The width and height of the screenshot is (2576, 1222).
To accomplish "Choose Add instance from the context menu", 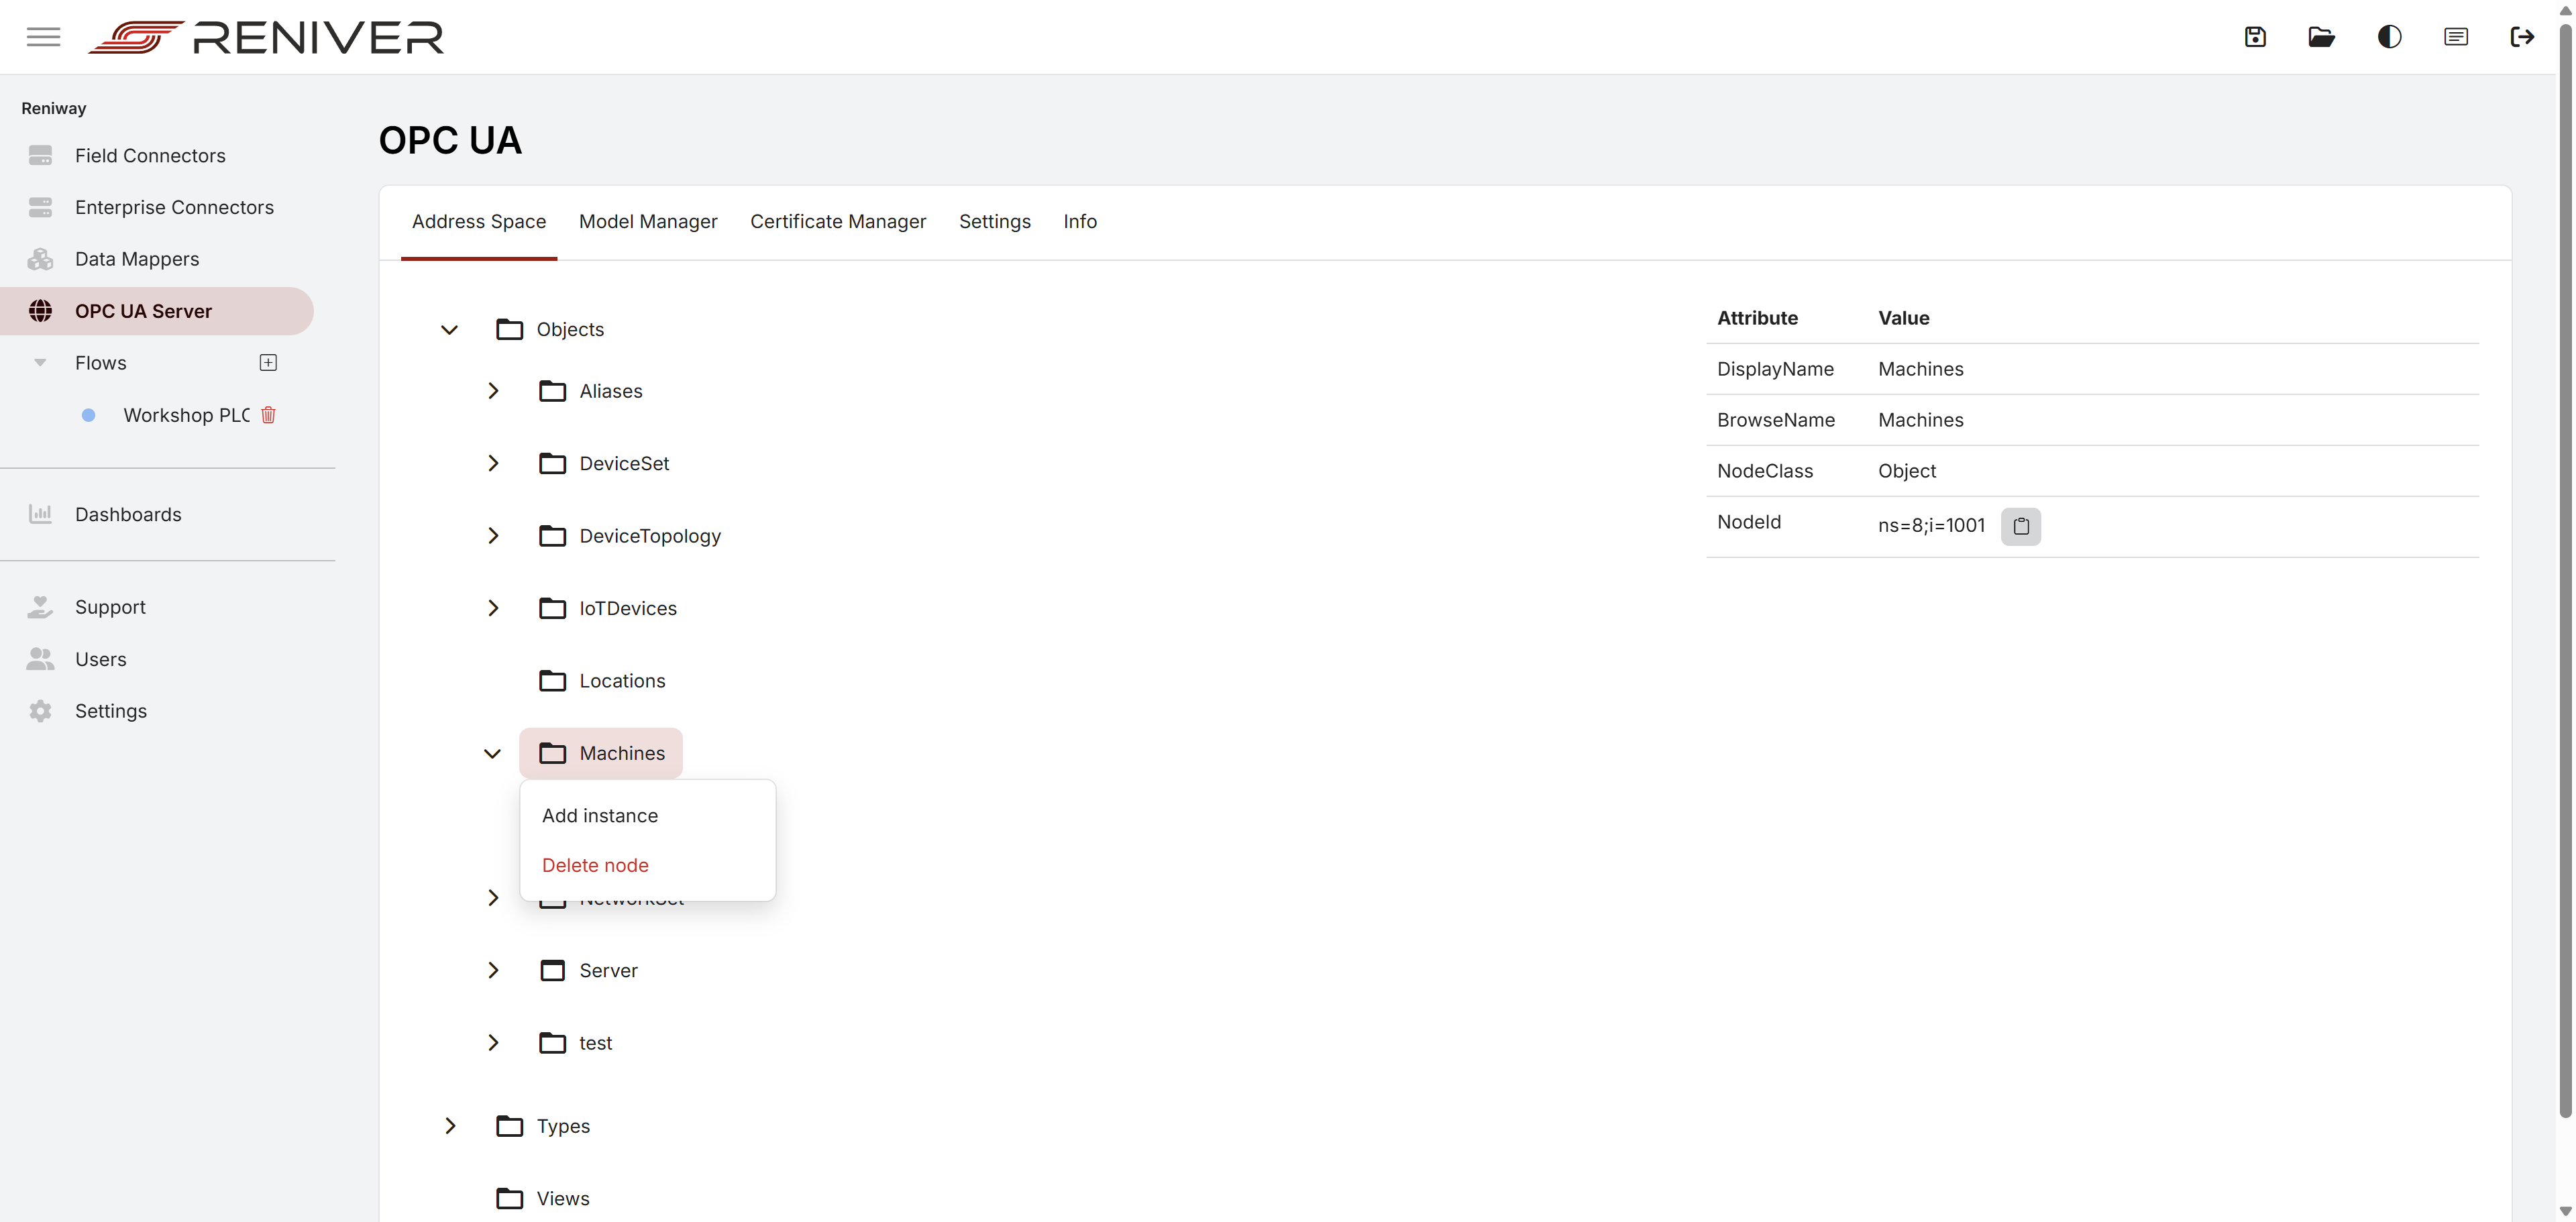I will tap(599, 815).
